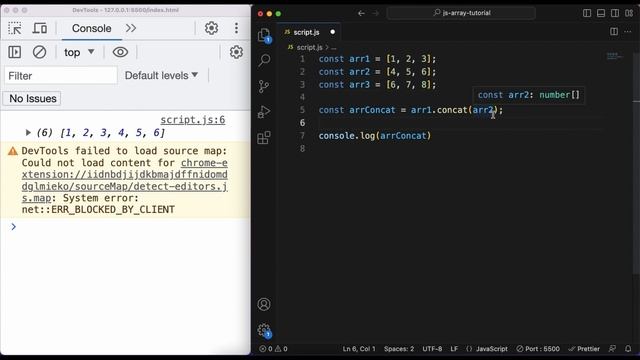The width and height of the screenshot is (640, 360).
Task: Click the editor vertical scrollbar
Action: 636,163
